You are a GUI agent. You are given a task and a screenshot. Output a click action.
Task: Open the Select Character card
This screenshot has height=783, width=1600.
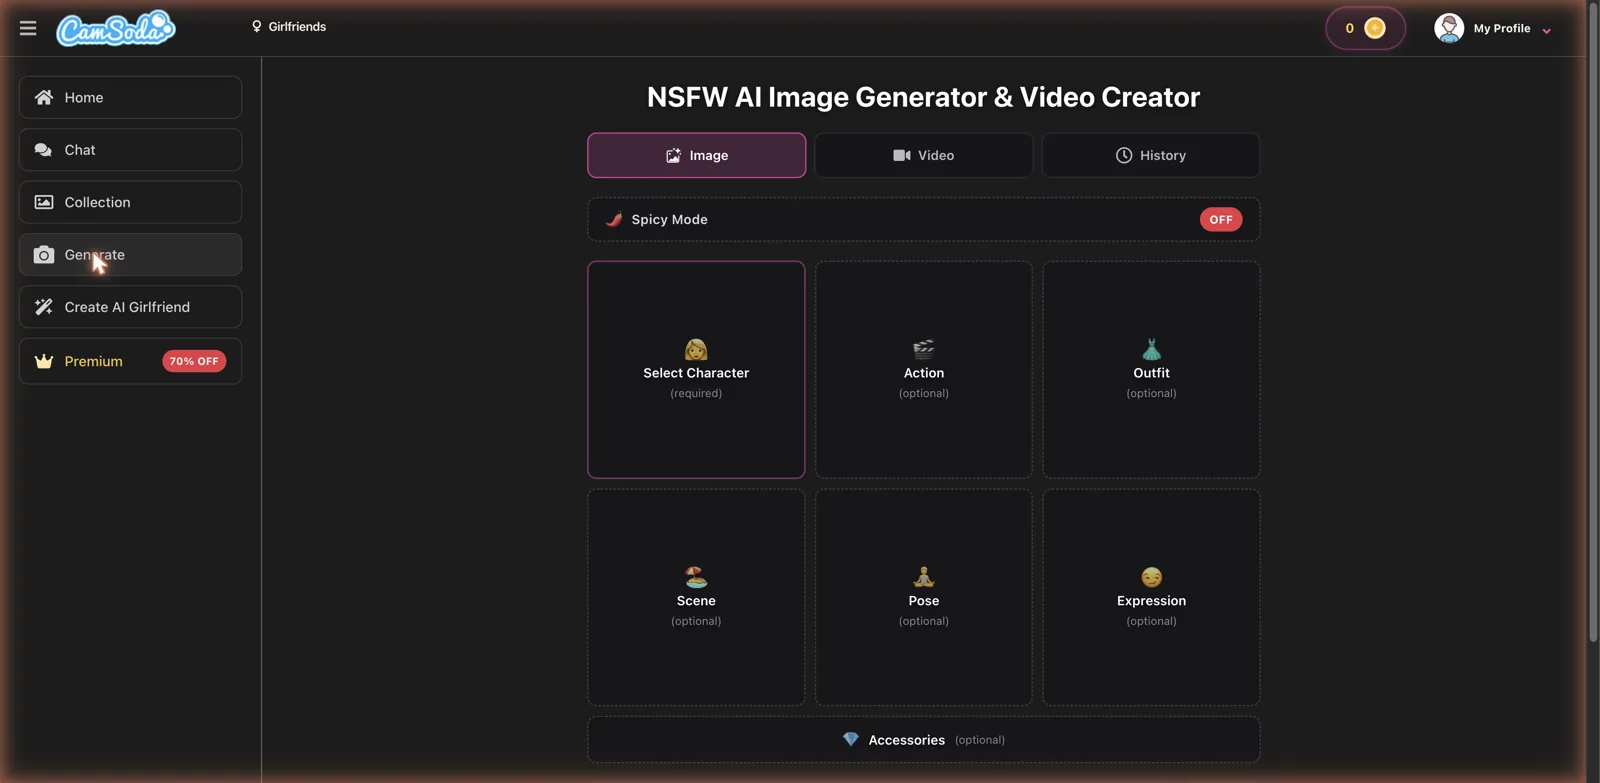pos(696,370)
